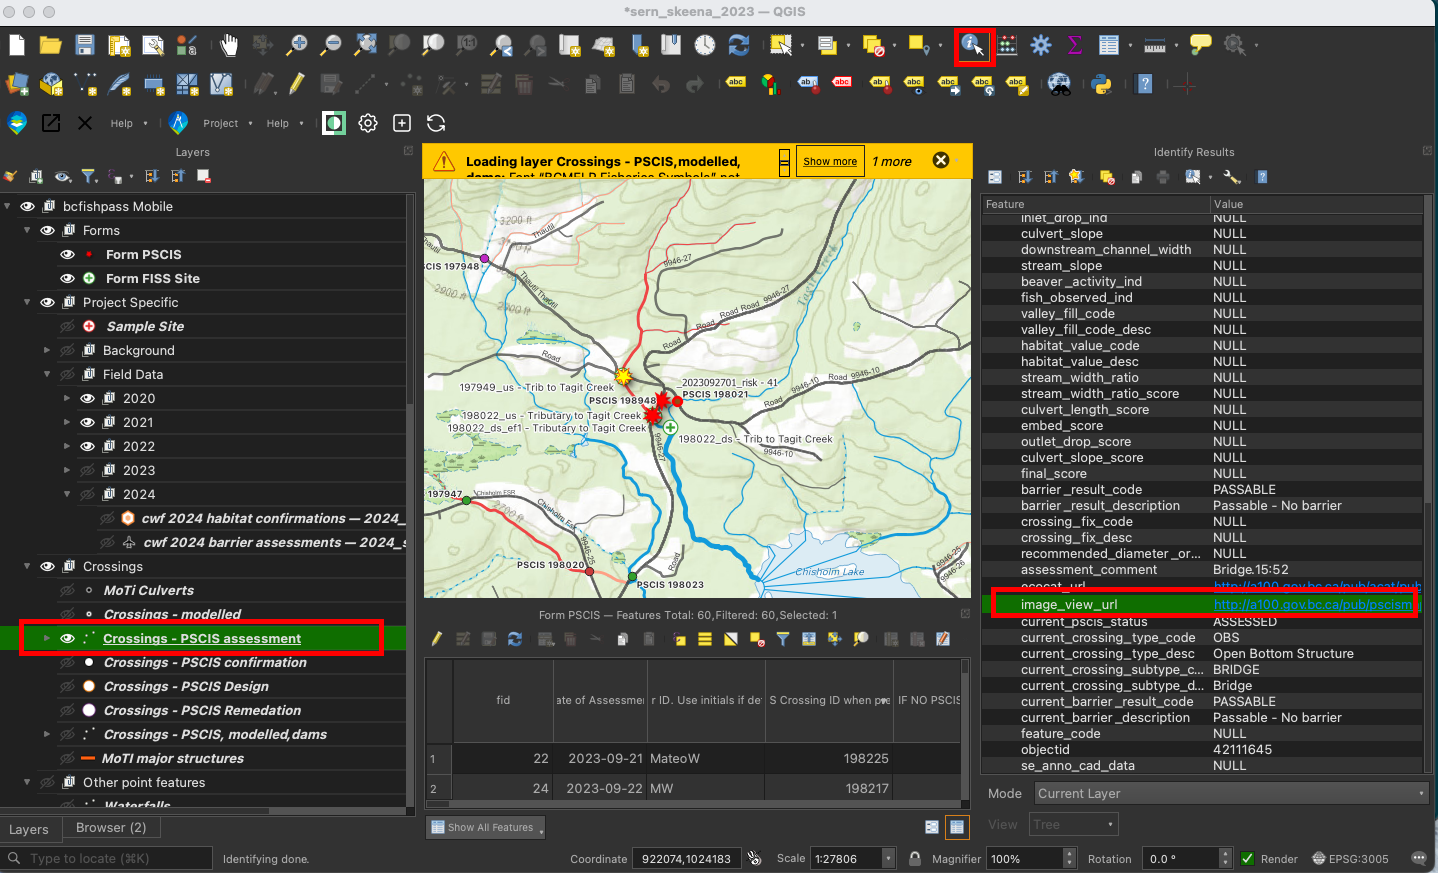Click the Show more button
Image resolution: width=1438 pixels, height=873 pixels.
coord(830,161)
